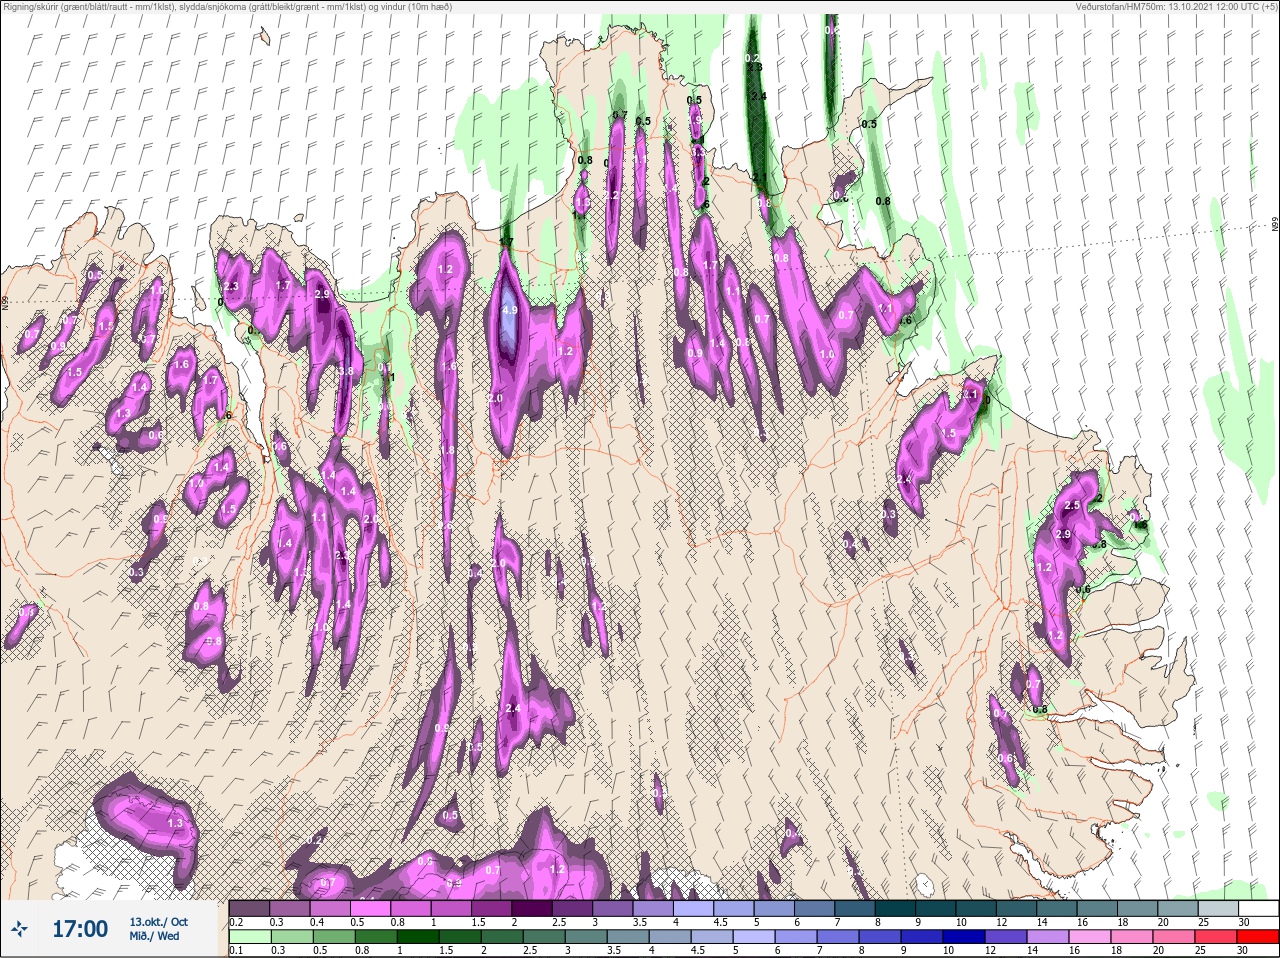Pick upper legend swatch between 2 and 2.5
The height and width of the screenshot is (958, 1280).
click(533, 909)
